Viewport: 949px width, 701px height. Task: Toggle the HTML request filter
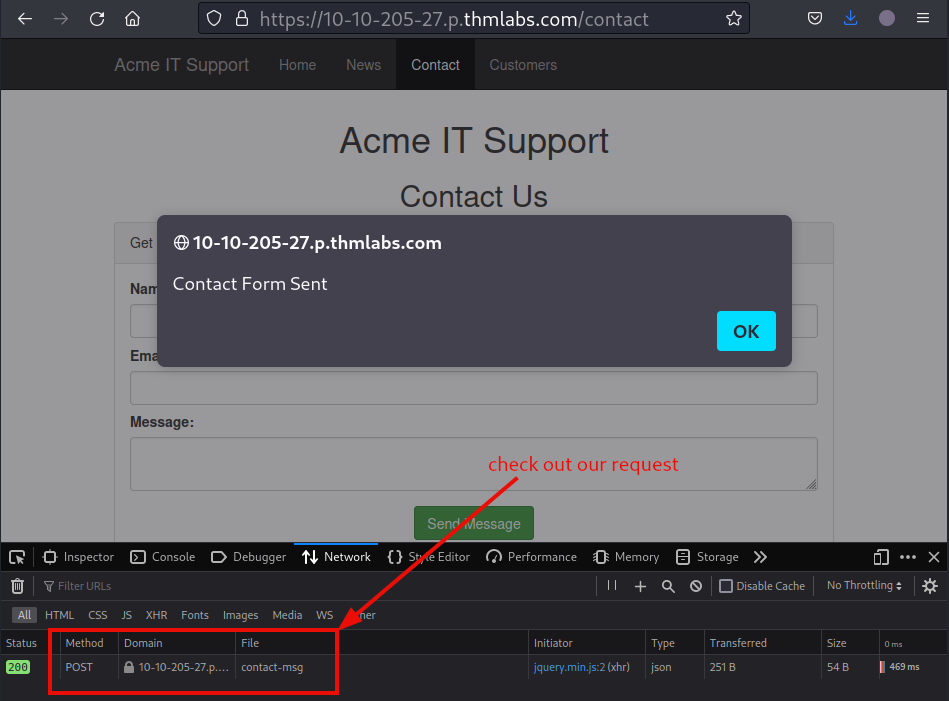point(60,615)
